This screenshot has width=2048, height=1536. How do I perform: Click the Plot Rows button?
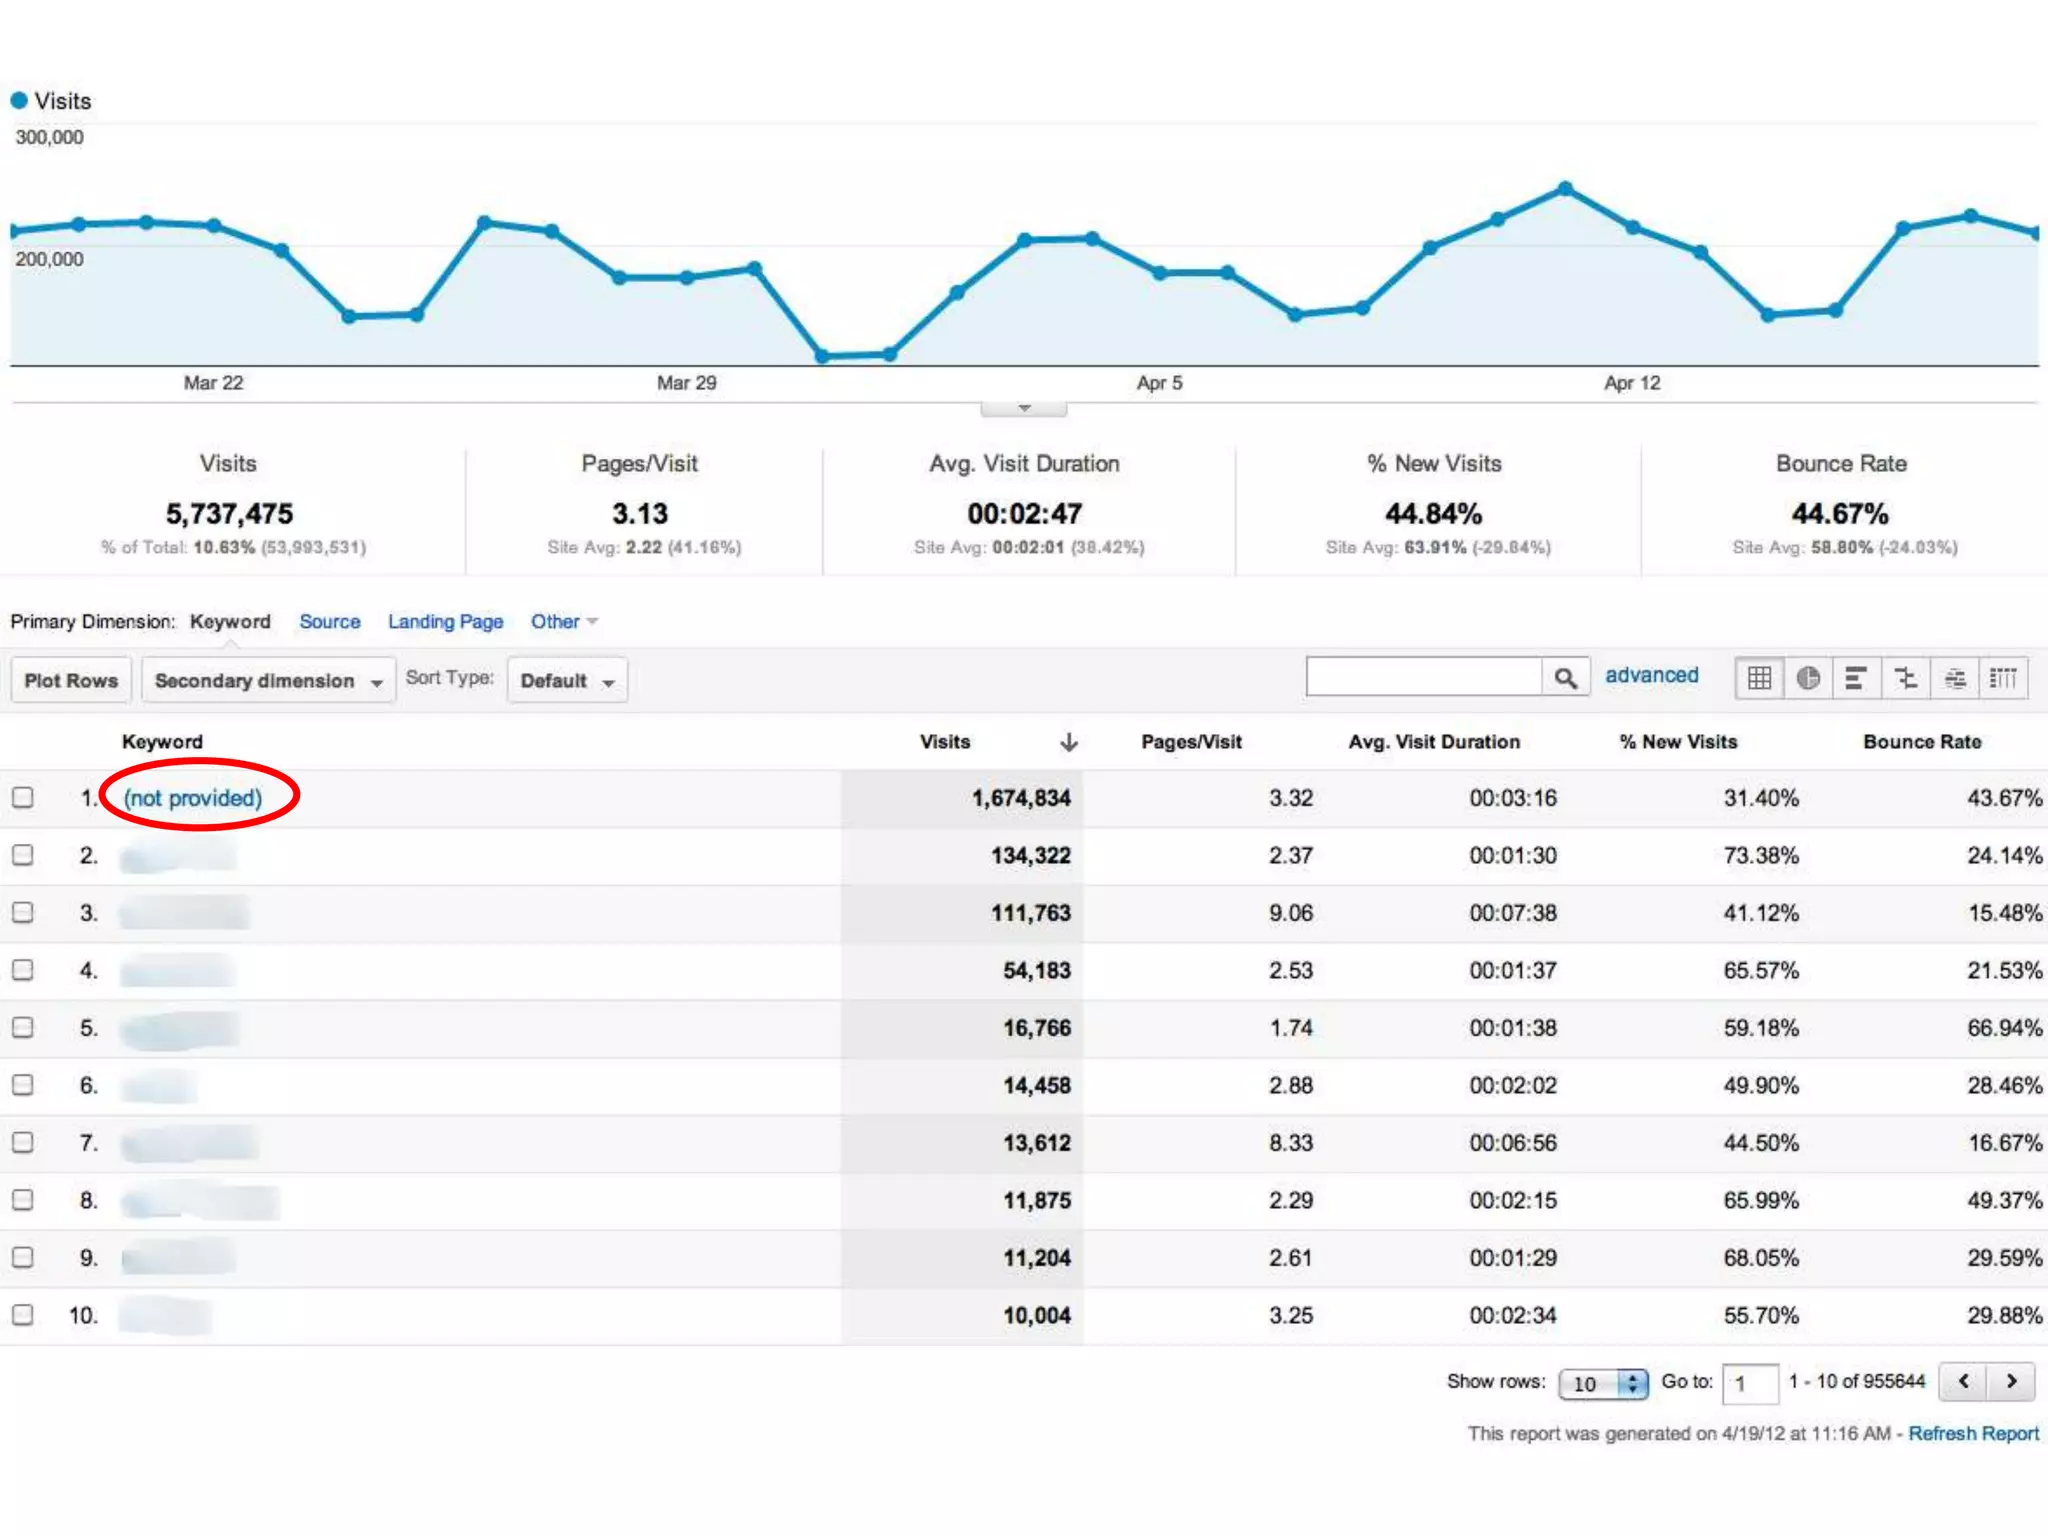[x=71, y=681]
